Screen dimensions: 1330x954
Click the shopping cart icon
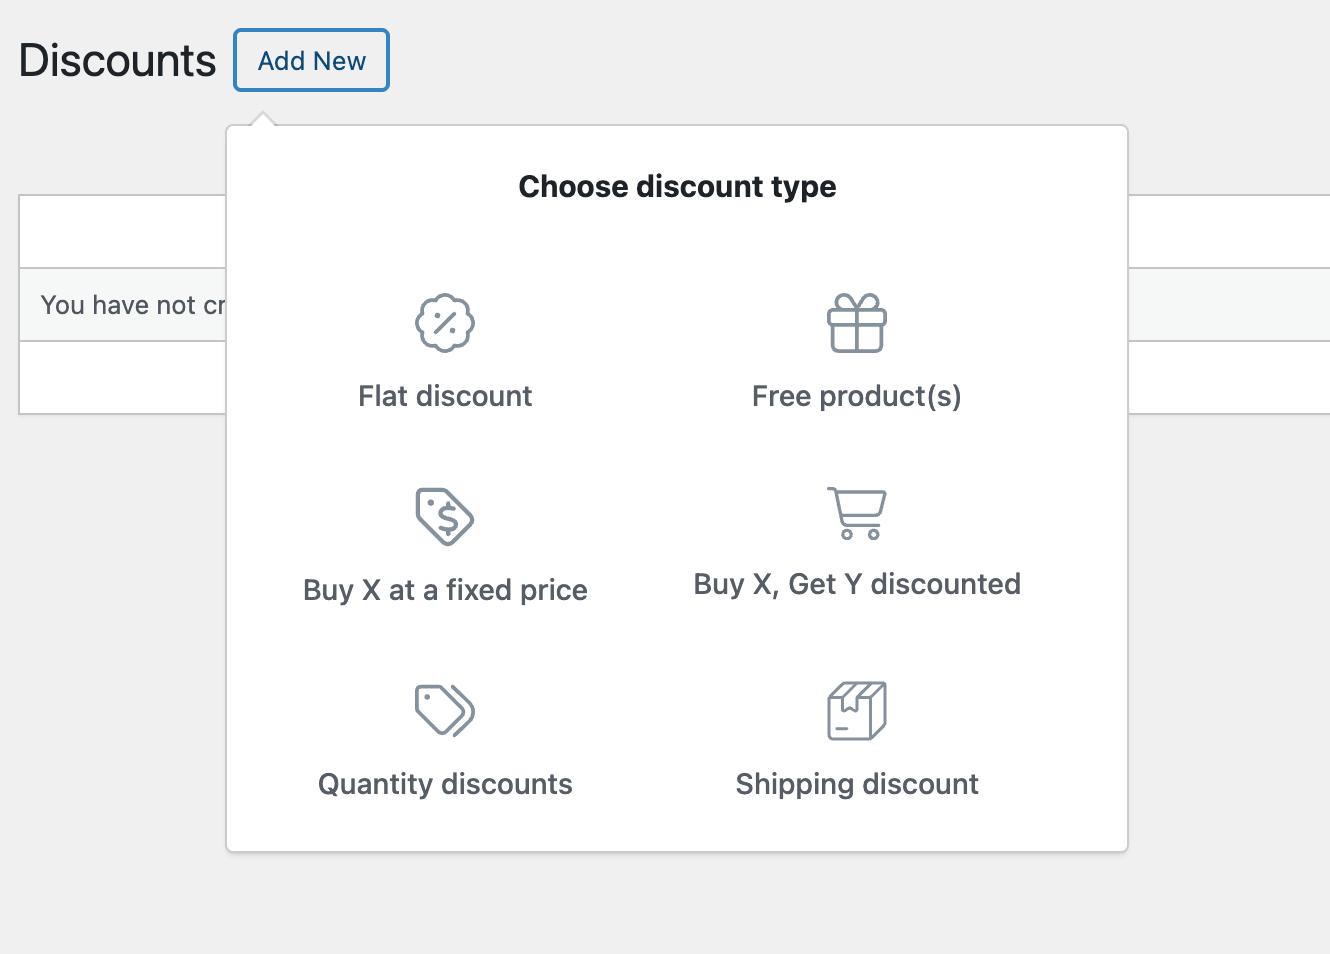[857, 513]
